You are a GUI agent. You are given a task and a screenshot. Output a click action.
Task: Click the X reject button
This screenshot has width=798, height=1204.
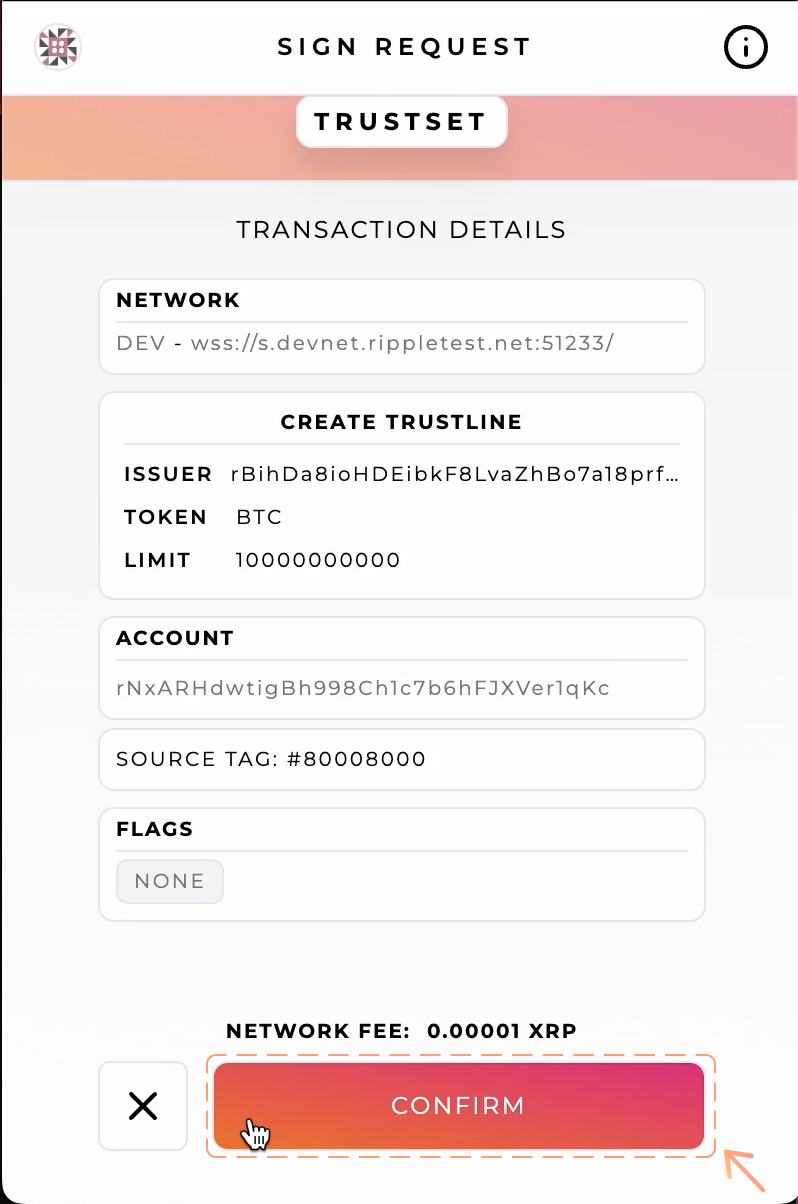click(x=143, y=1105)
